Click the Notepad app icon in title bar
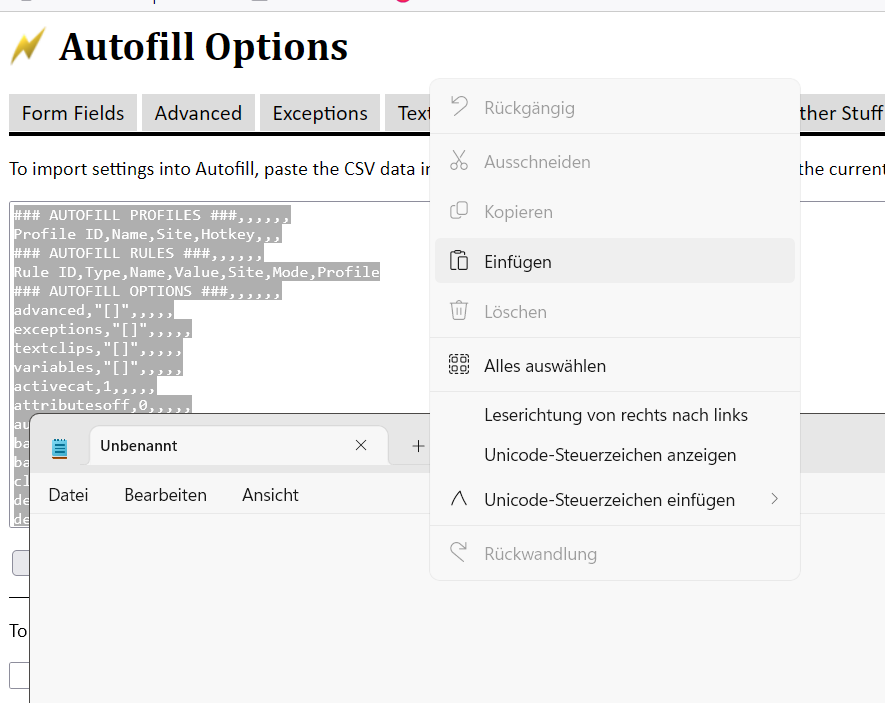The width and height of the screenshot is (885, 703). pos(60,447)
